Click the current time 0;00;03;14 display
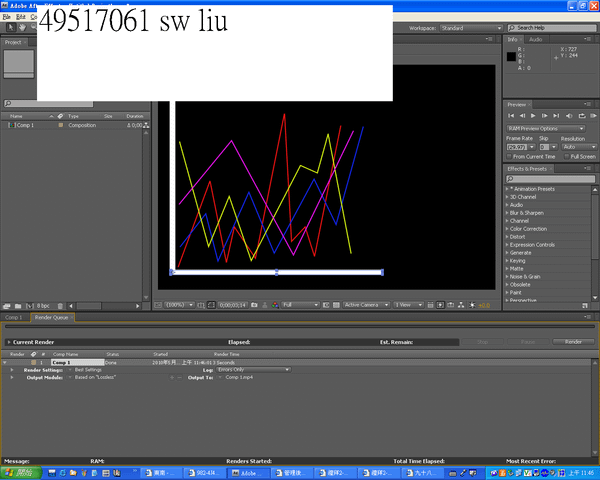The width and height of the screenshot is (600, 480). [232, 305]
